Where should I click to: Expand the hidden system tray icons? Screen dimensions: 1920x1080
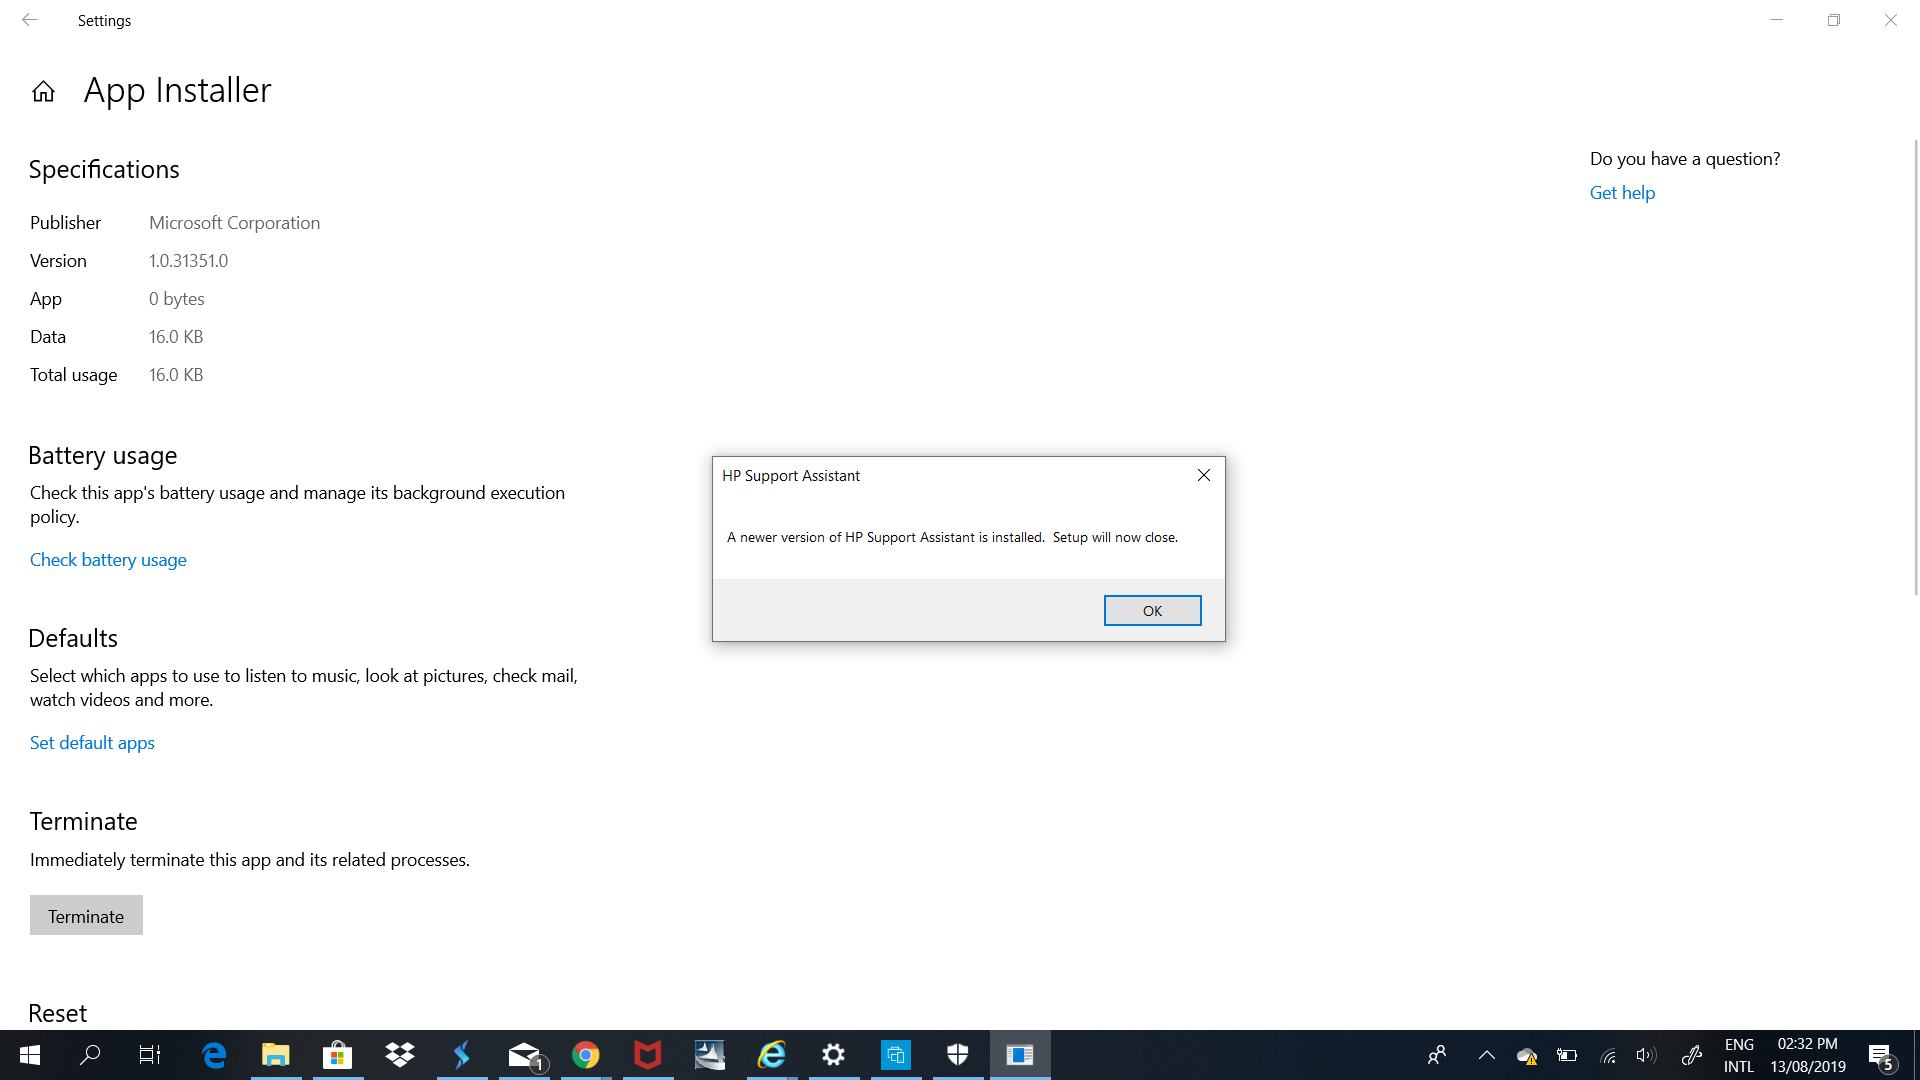tap(1486, 1055)
